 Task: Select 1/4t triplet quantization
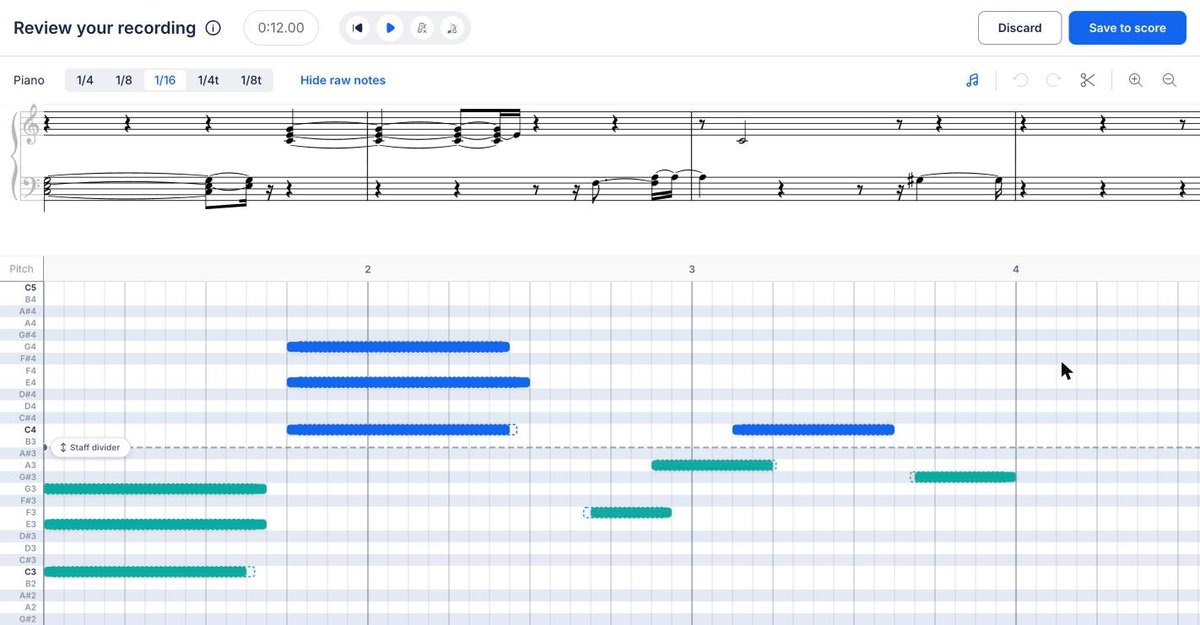click(x=208, y=80)
